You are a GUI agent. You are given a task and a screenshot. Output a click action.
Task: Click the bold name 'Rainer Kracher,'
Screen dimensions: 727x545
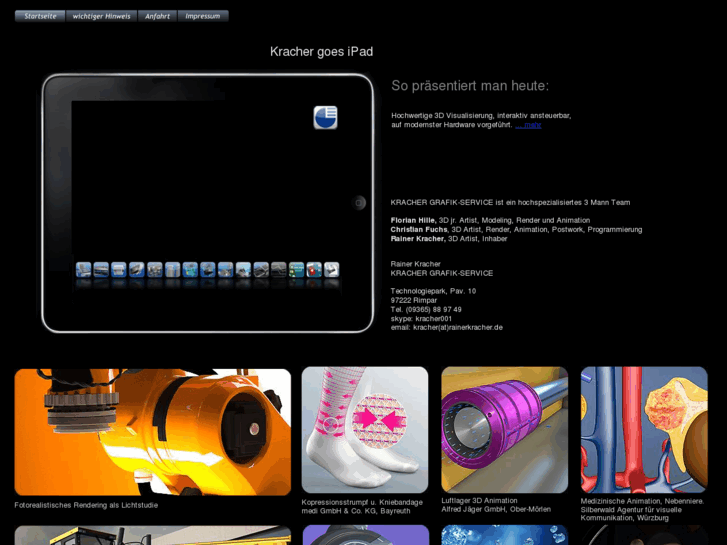point(418,239)
